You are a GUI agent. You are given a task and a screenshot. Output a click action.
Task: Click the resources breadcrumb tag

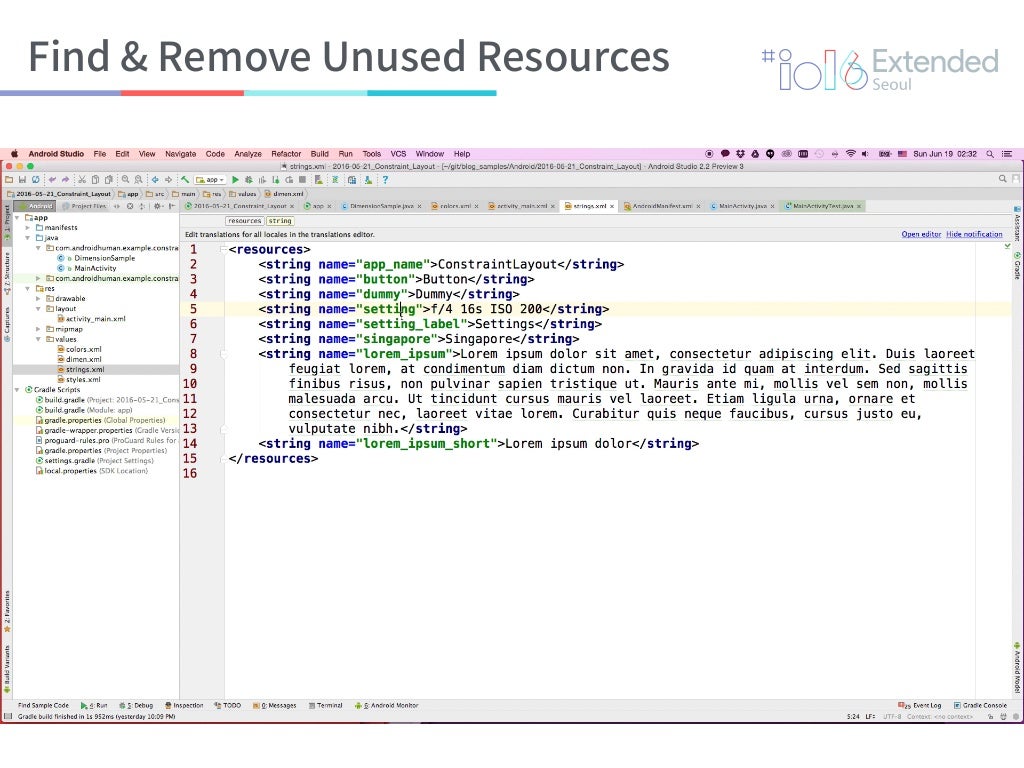click(245, 221)
